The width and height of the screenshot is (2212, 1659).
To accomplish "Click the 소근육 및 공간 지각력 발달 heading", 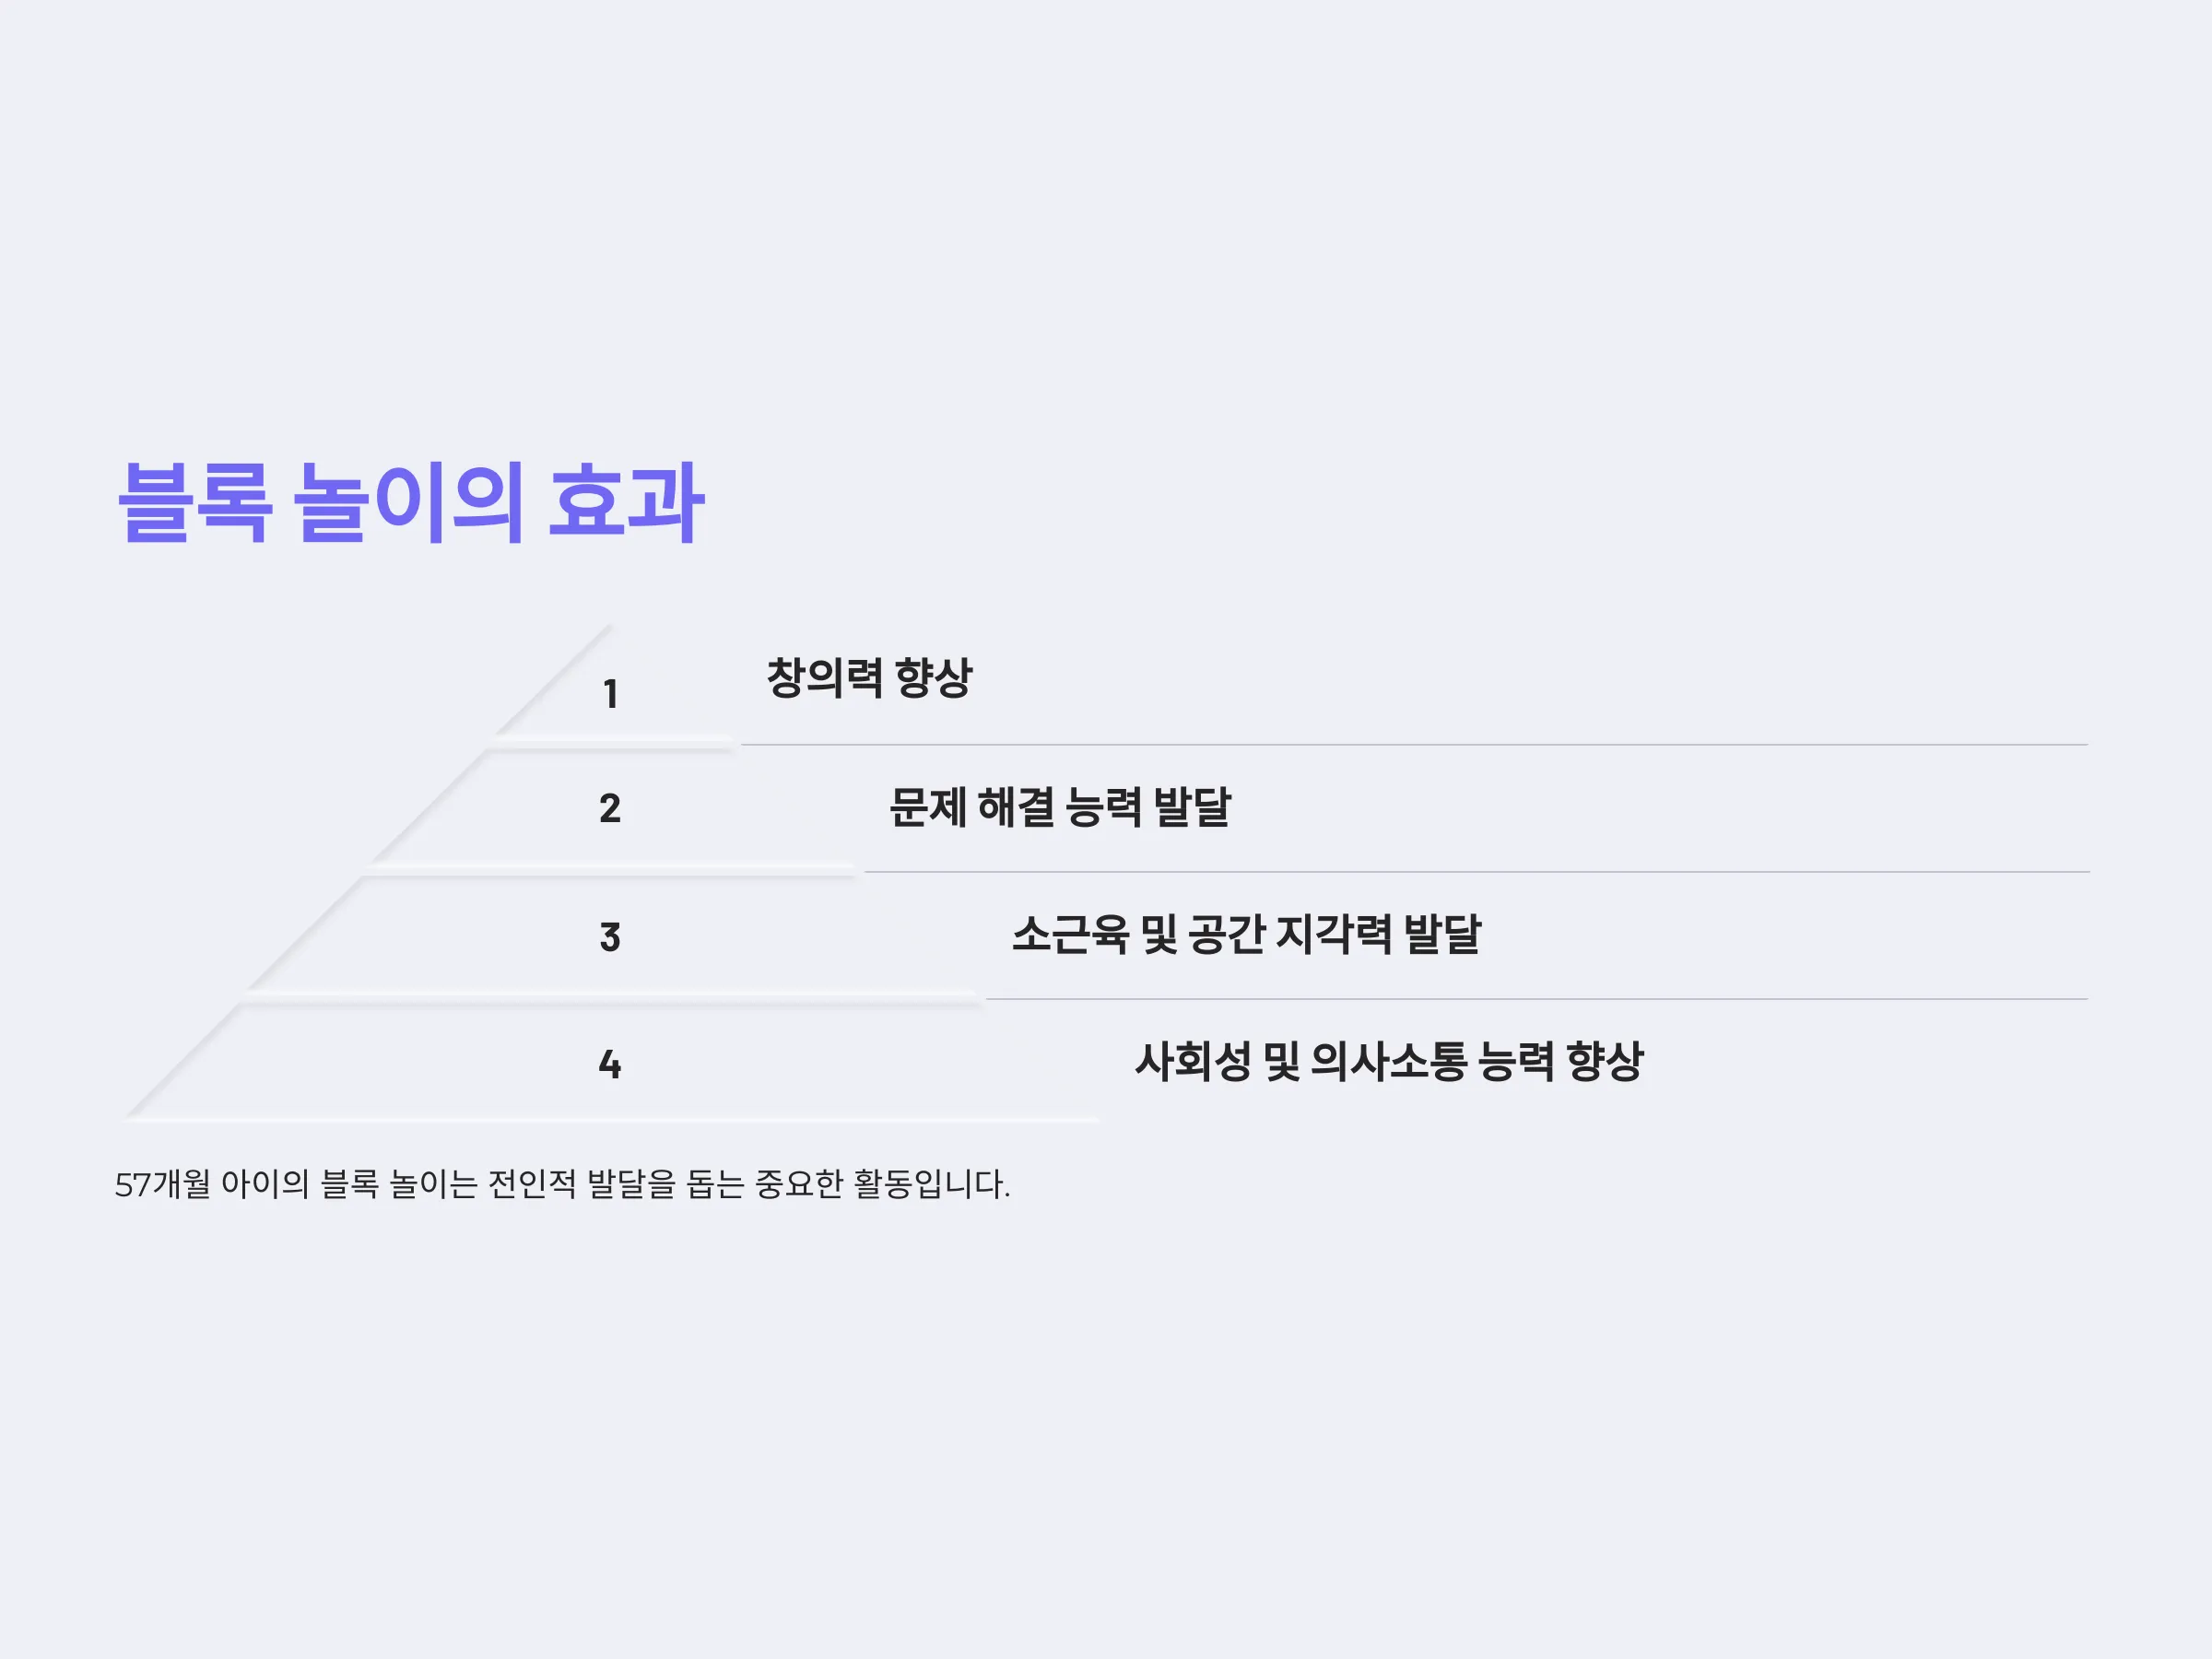I will [x=1246, y=934].
